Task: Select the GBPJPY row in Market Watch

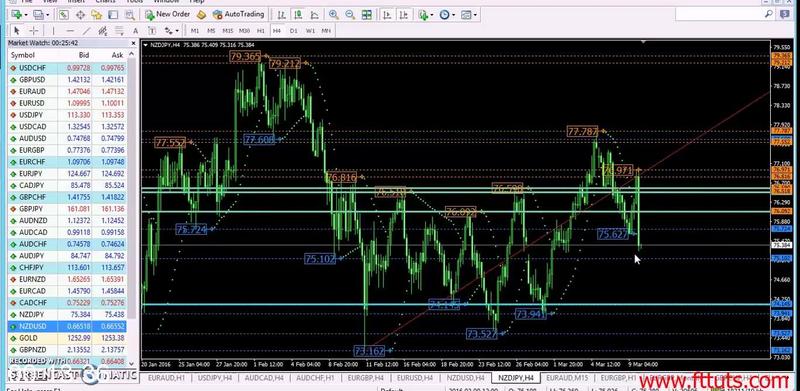Action: (x=67, y=209)
